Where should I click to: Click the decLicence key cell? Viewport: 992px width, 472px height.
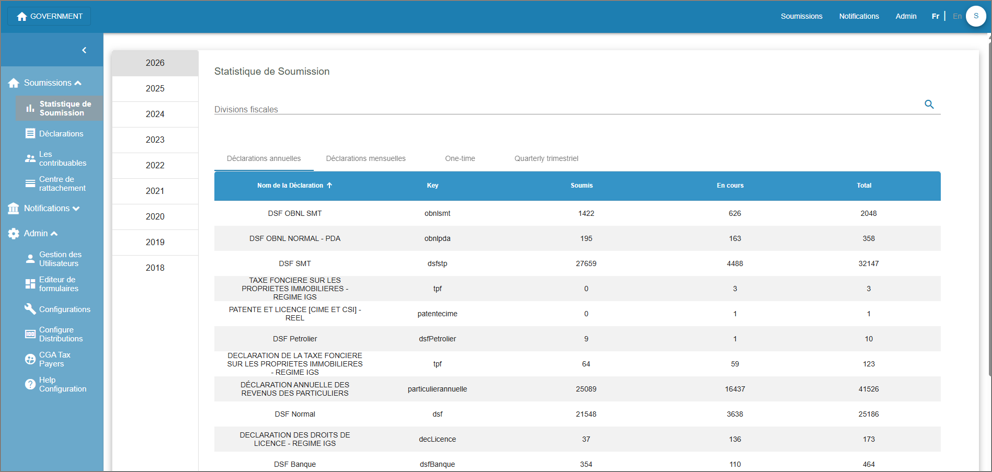click(437, 439)
